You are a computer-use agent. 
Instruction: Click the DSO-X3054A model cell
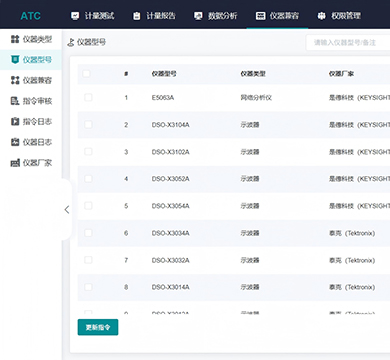pyautogui.click(x=170, y=206)
